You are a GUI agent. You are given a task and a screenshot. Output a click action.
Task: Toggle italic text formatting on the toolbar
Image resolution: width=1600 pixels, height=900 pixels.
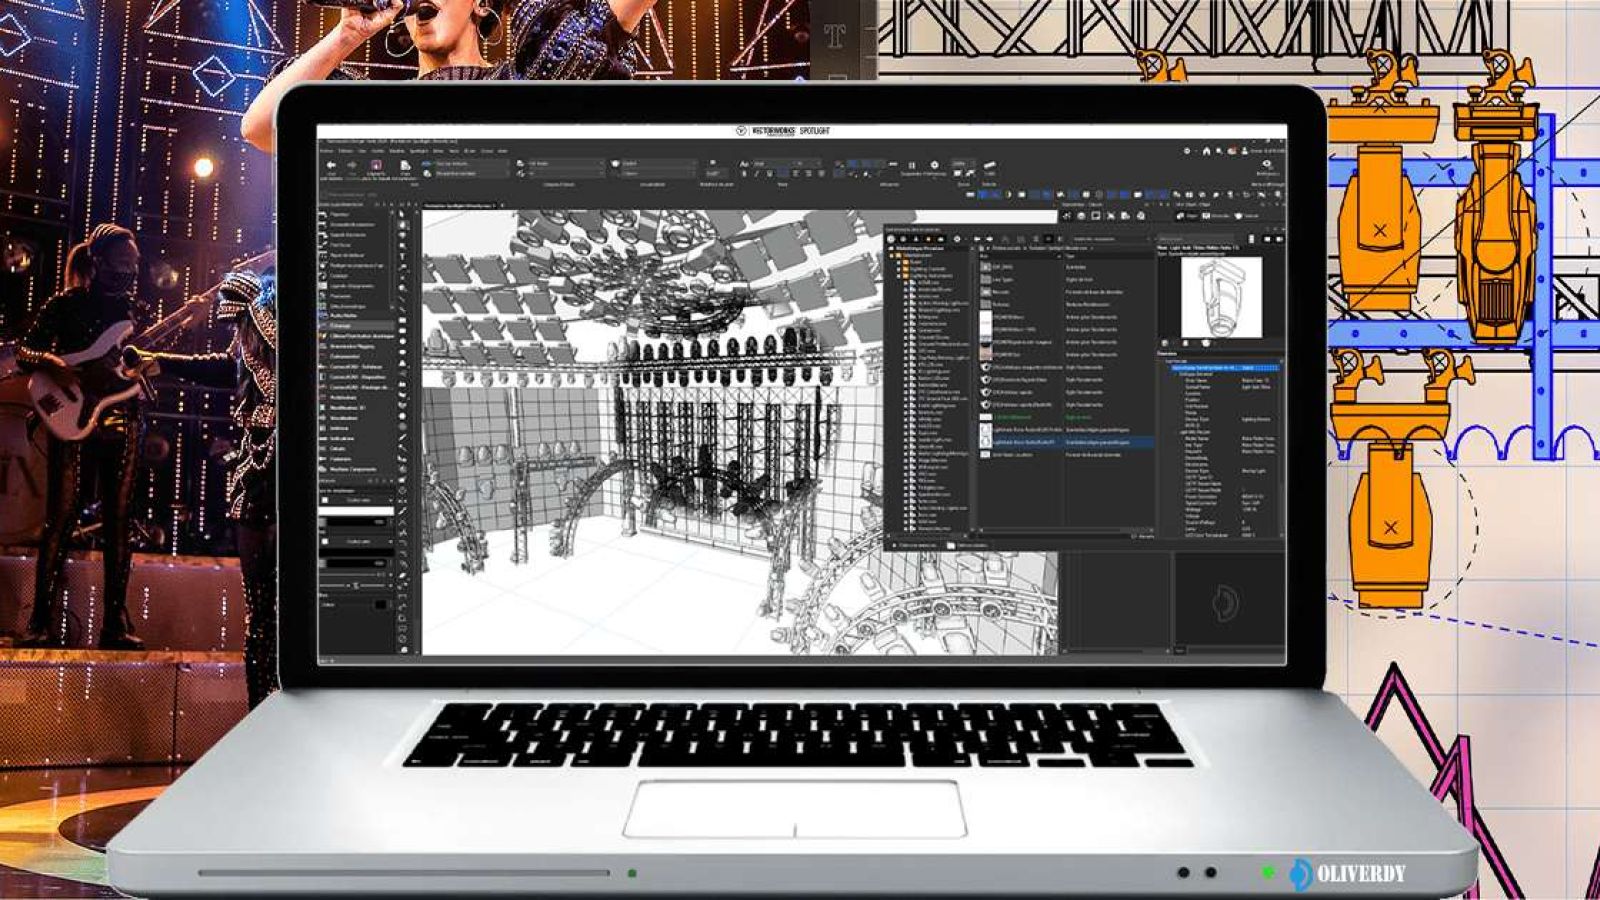tap(756, 172)
